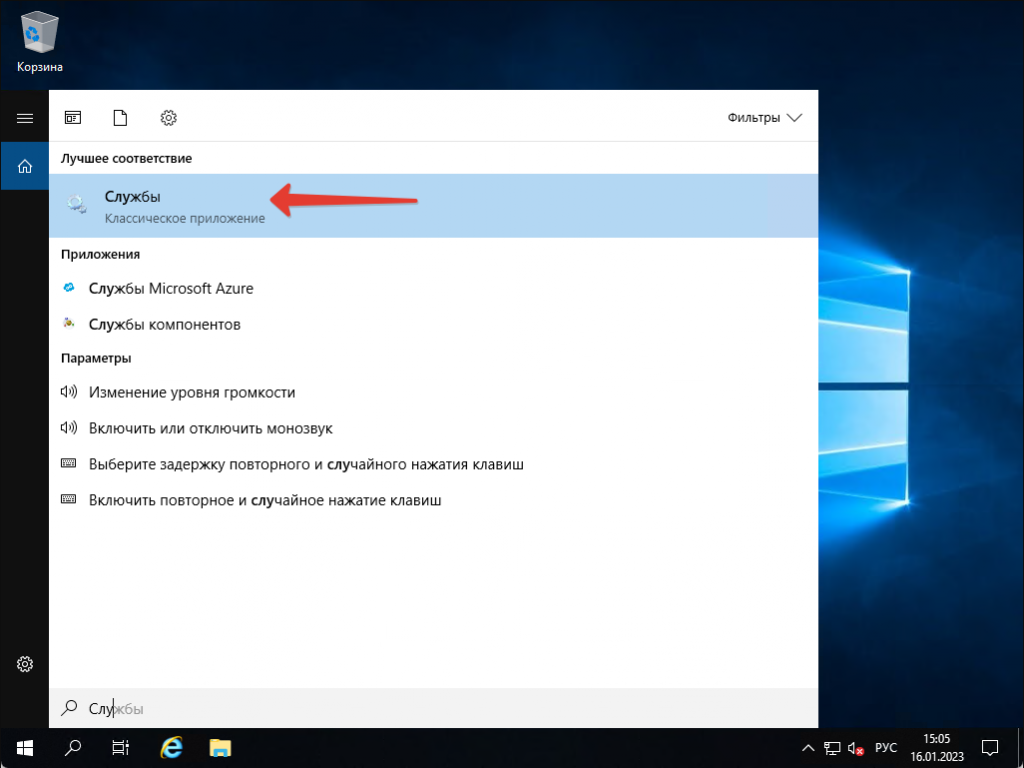The image size is (1024, 768).
Task: Click the Службы компонентов icon
Action: click(68, 323)
